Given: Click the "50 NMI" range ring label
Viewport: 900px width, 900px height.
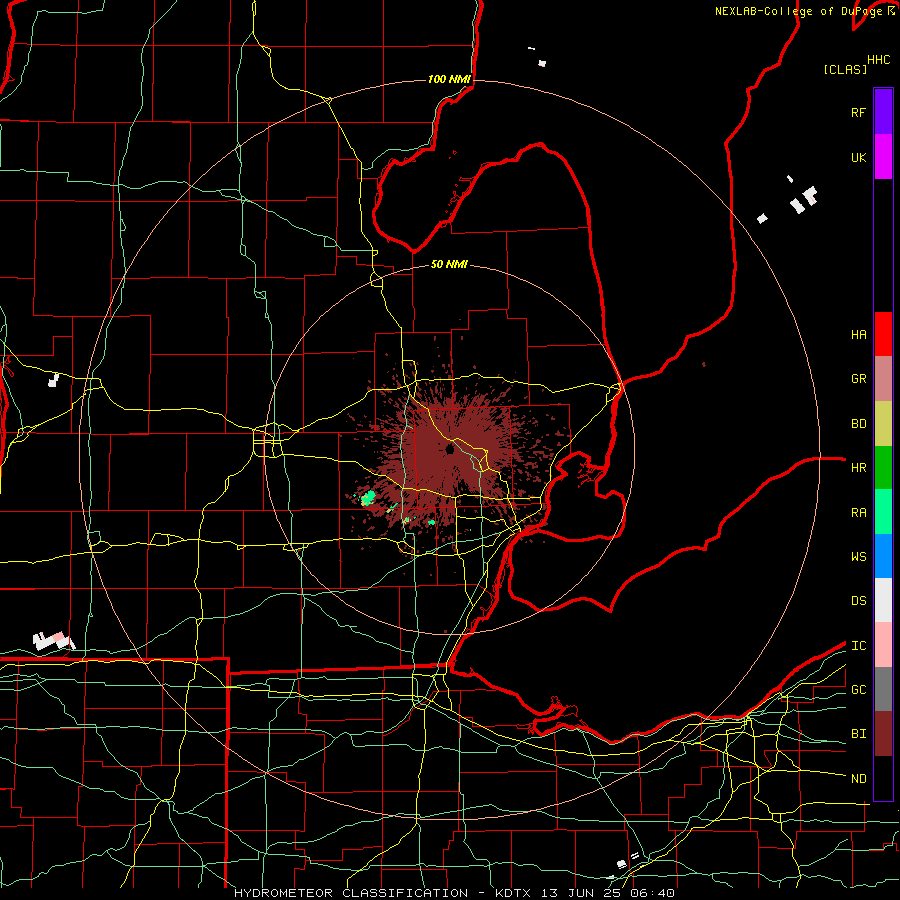Looking at the screenshot, I should (x=449, y=265).
